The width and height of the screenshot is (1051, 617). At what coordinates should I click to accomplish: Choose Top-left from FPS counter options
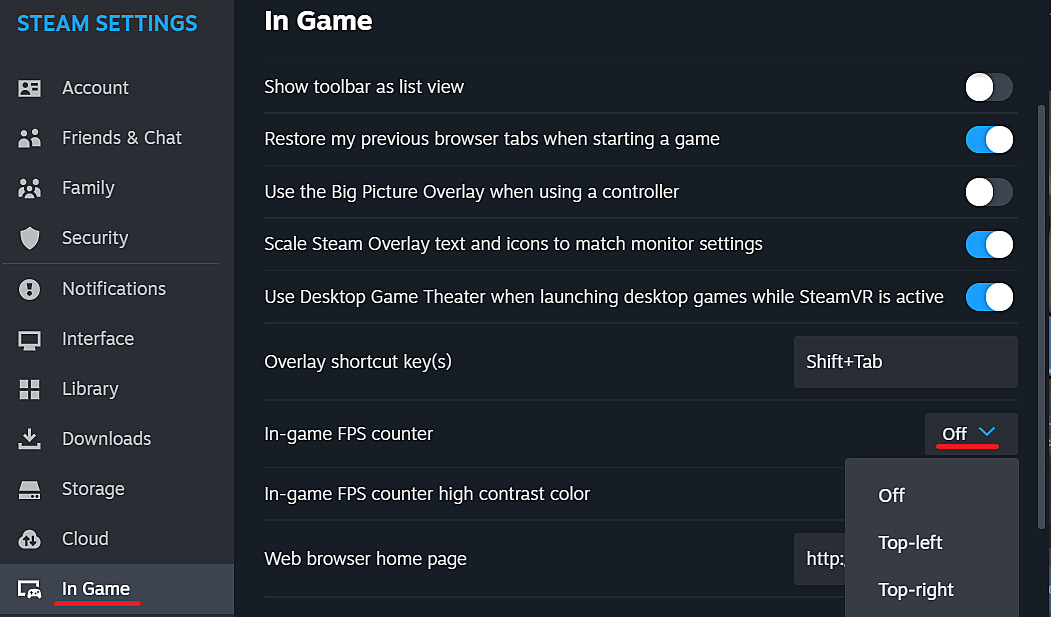pyautogui.click(x=910, y=543)
